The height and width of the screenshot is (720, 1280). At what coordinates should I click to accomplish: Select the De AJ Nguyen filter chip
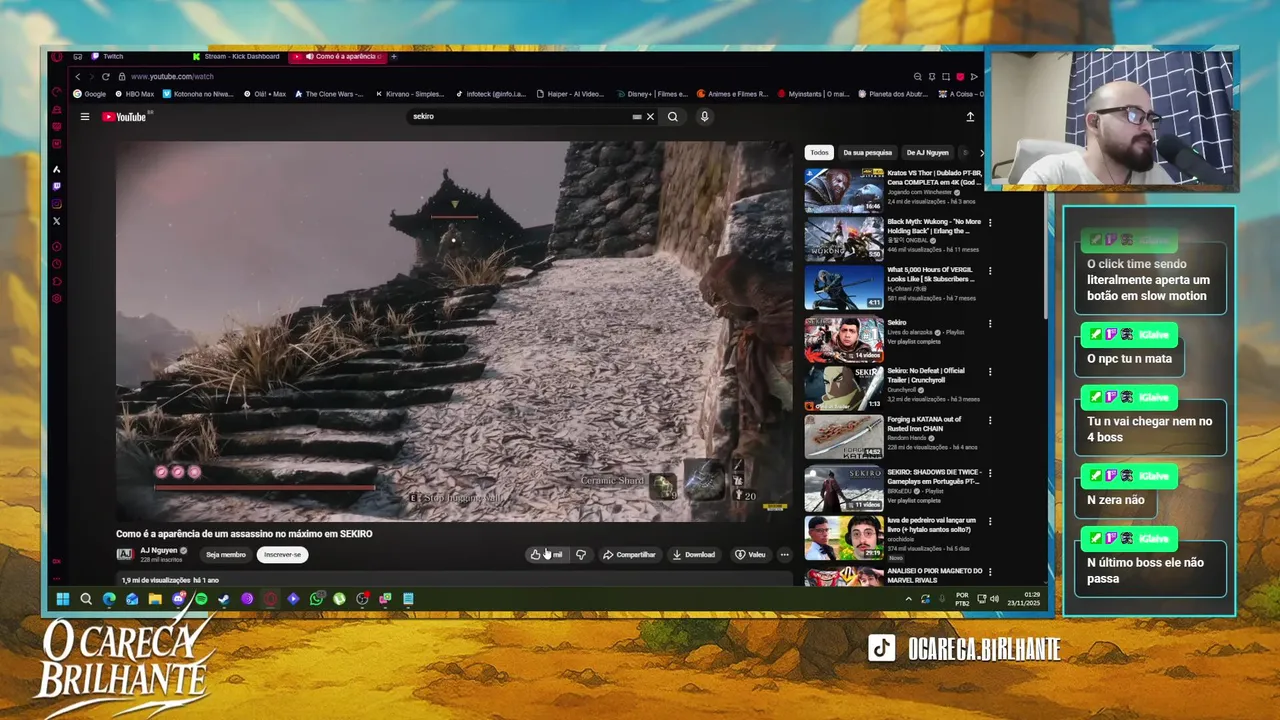[x=927, y=153]
